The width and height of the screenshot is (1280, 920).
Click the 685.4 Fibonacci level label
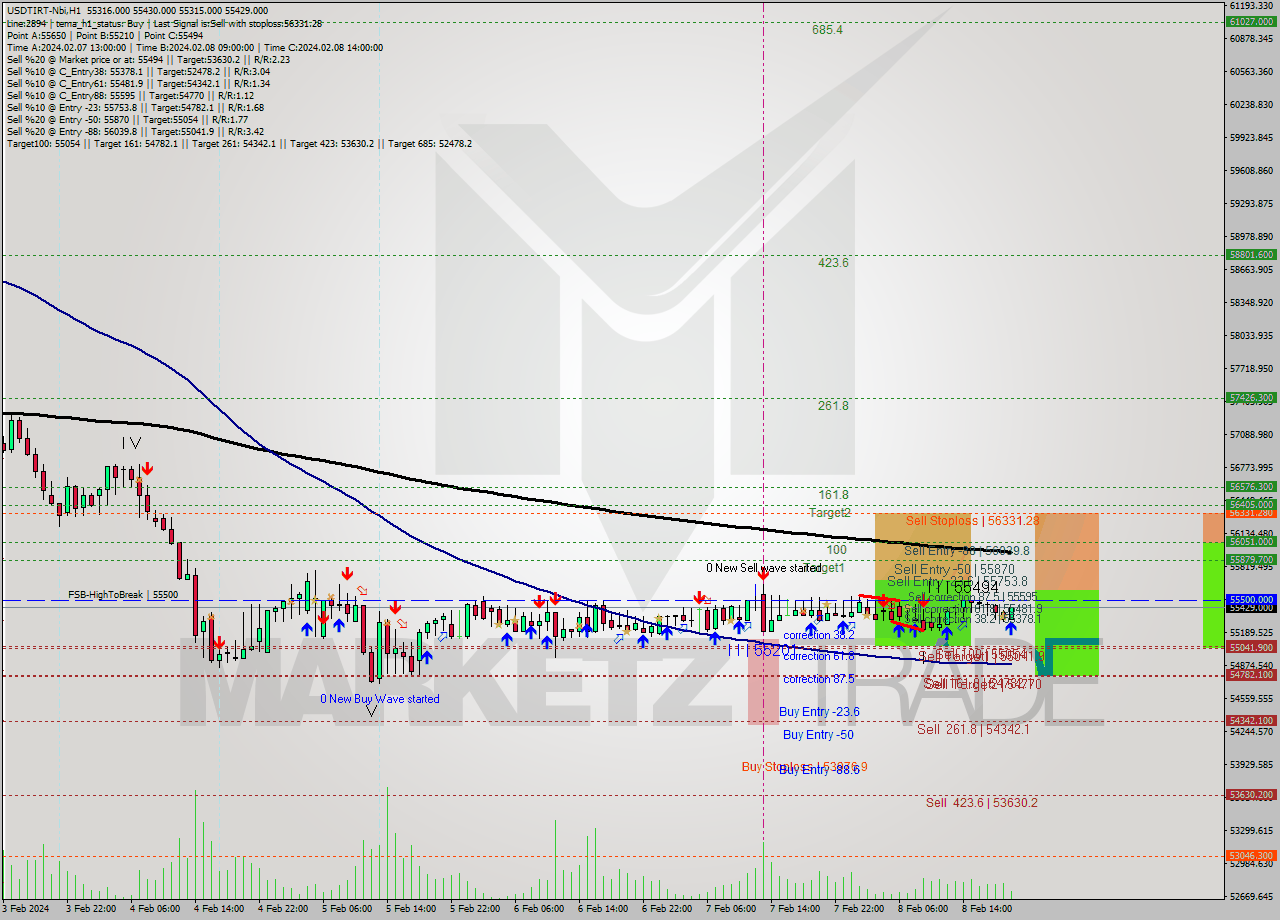(827, 30)
